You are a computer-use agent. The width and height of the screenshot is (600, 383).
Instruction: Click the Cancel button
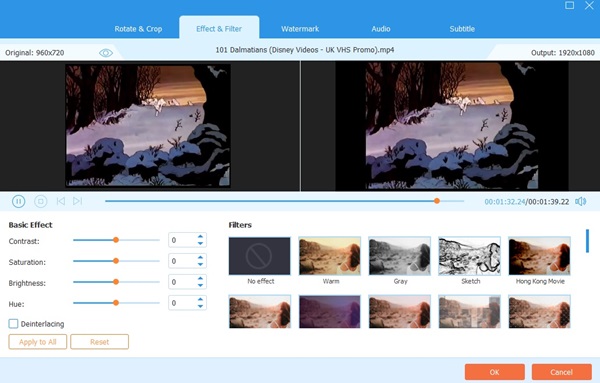click(x=561, y=372)
